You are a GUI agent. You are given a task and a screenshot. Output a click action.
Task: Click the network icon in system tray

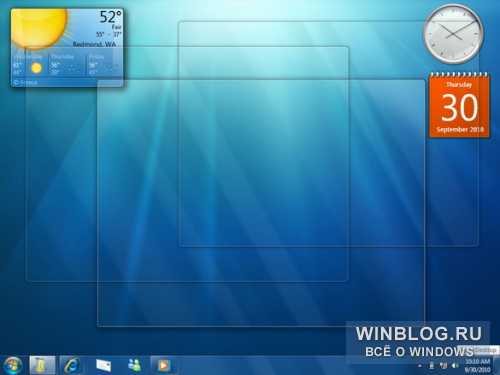[x=443, y=366]
